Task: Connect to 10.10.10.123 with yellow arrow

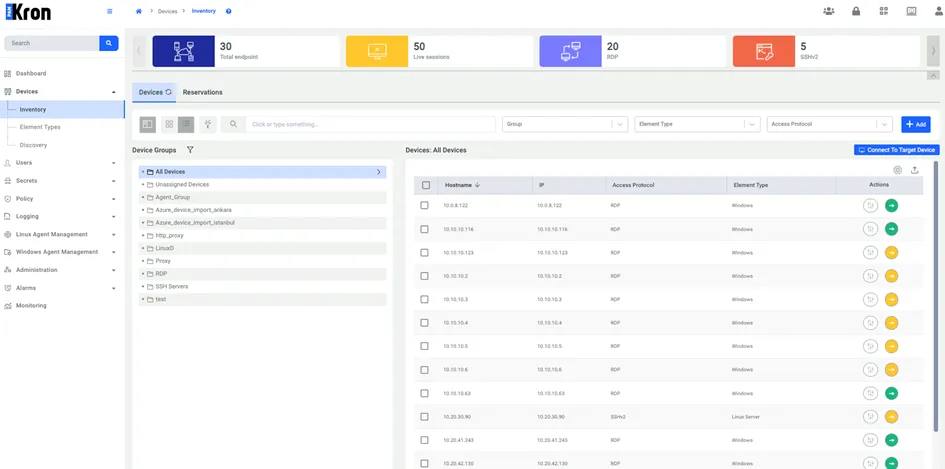Action: tap(891, 253)
